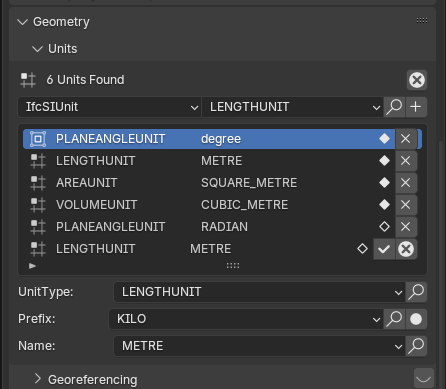Screen dimensions: 446x389
Task: Toggle the Prefix null circle button
Action: click(x=416, y=319)
